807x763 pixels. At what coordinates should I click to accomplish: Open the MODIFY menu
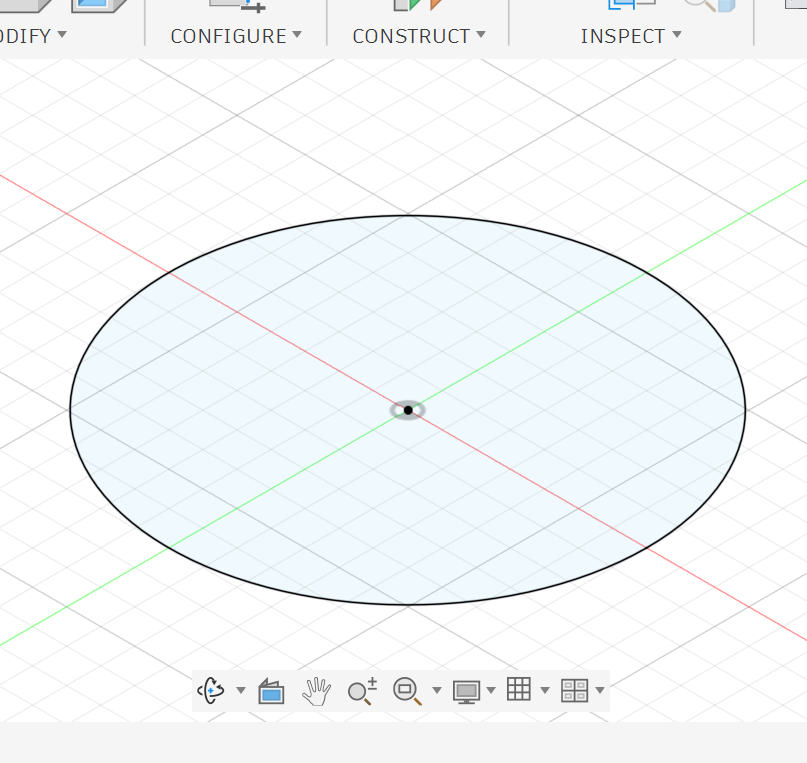33,36
